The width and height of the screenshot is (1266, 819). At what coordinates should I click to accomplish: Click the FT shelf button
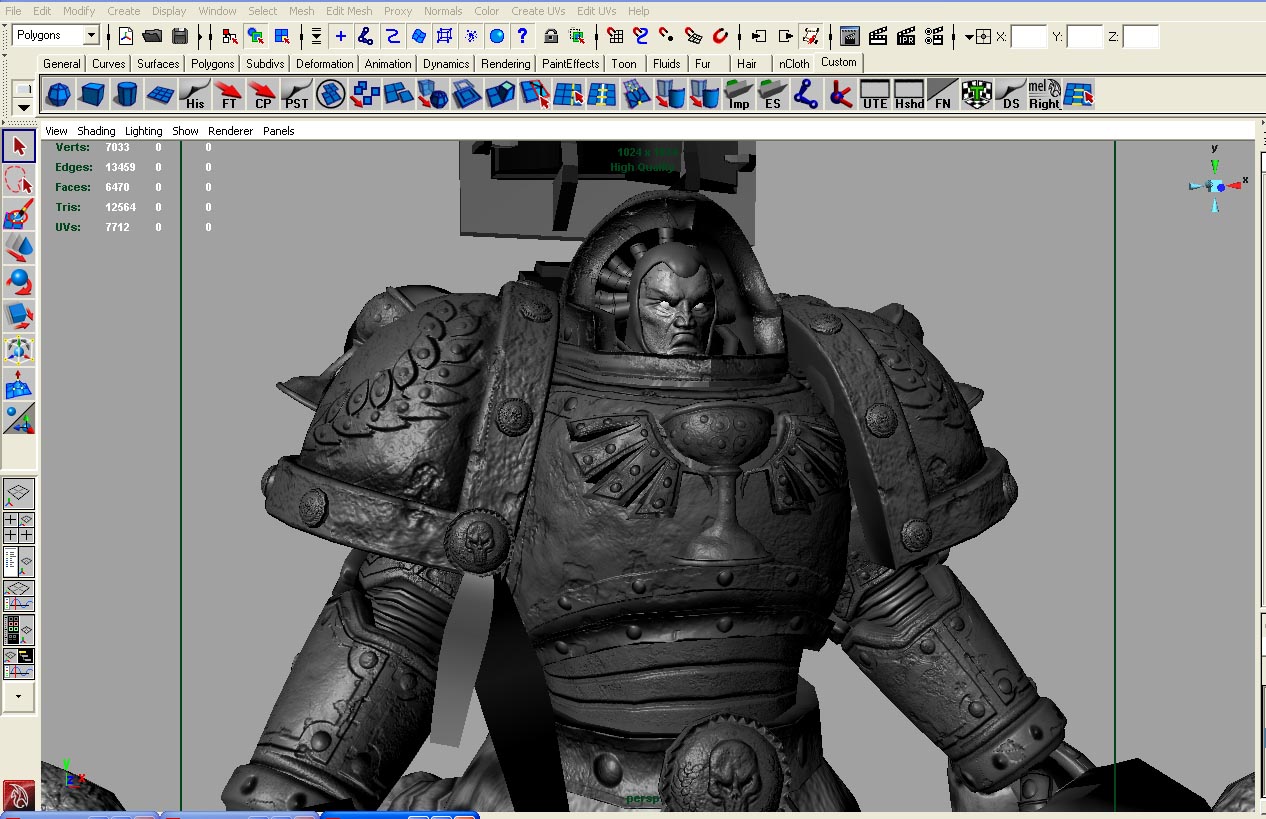pos(229,95)
